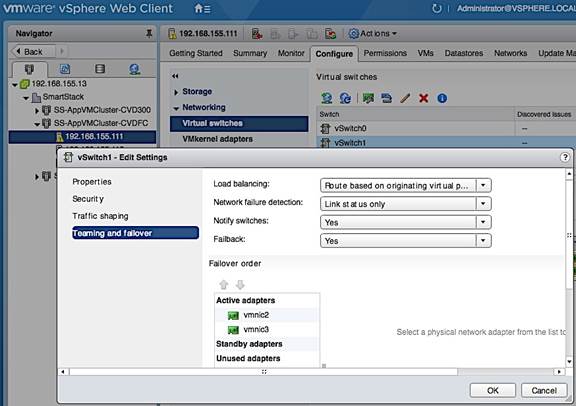Click the add host networking icon
The image size is (576, 406).
coord(327,98)
